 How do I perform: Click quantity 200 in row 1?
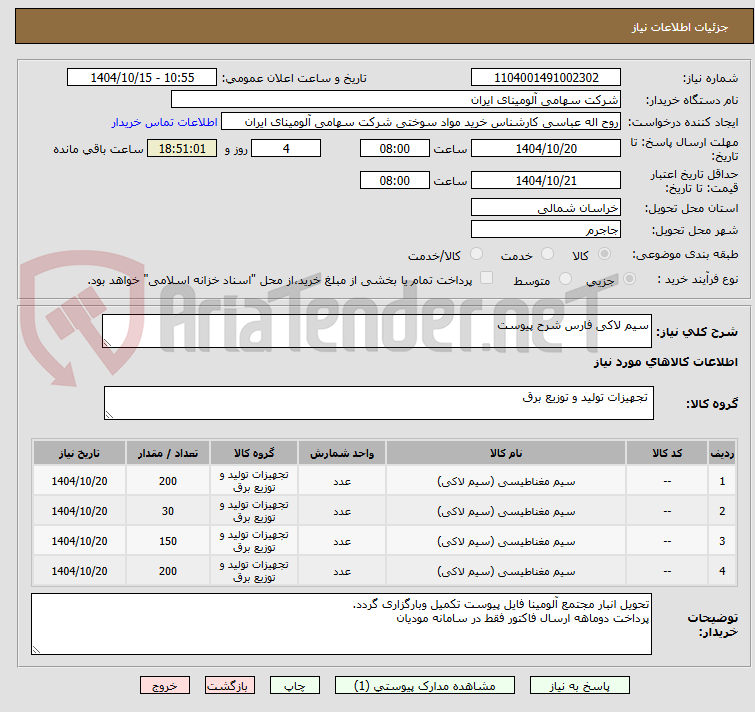point(168,481)
